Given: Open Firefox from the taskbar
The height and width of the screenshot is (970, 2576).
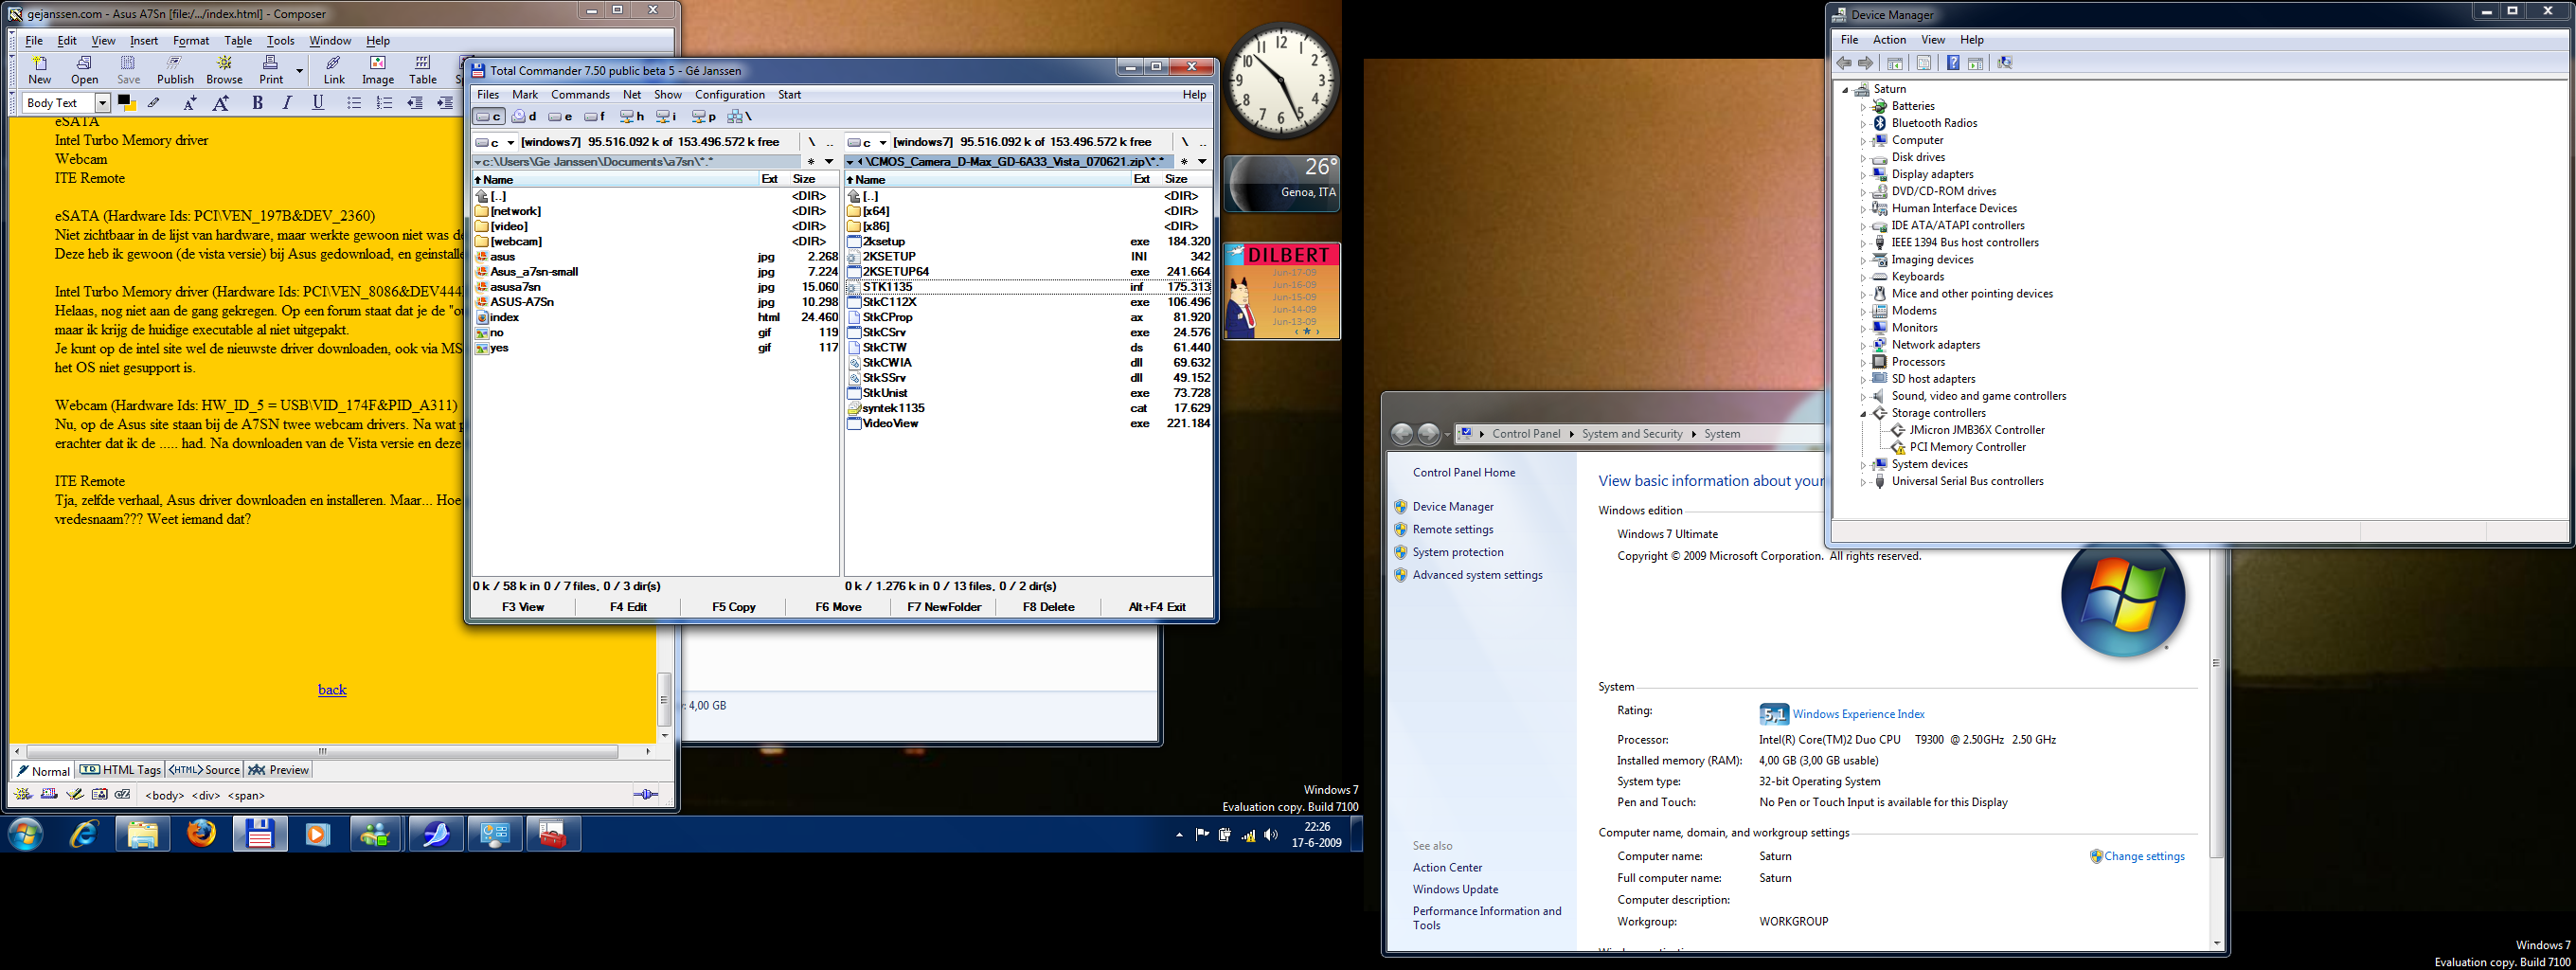Looking at the screenshot, I should (x=201, y=834).
